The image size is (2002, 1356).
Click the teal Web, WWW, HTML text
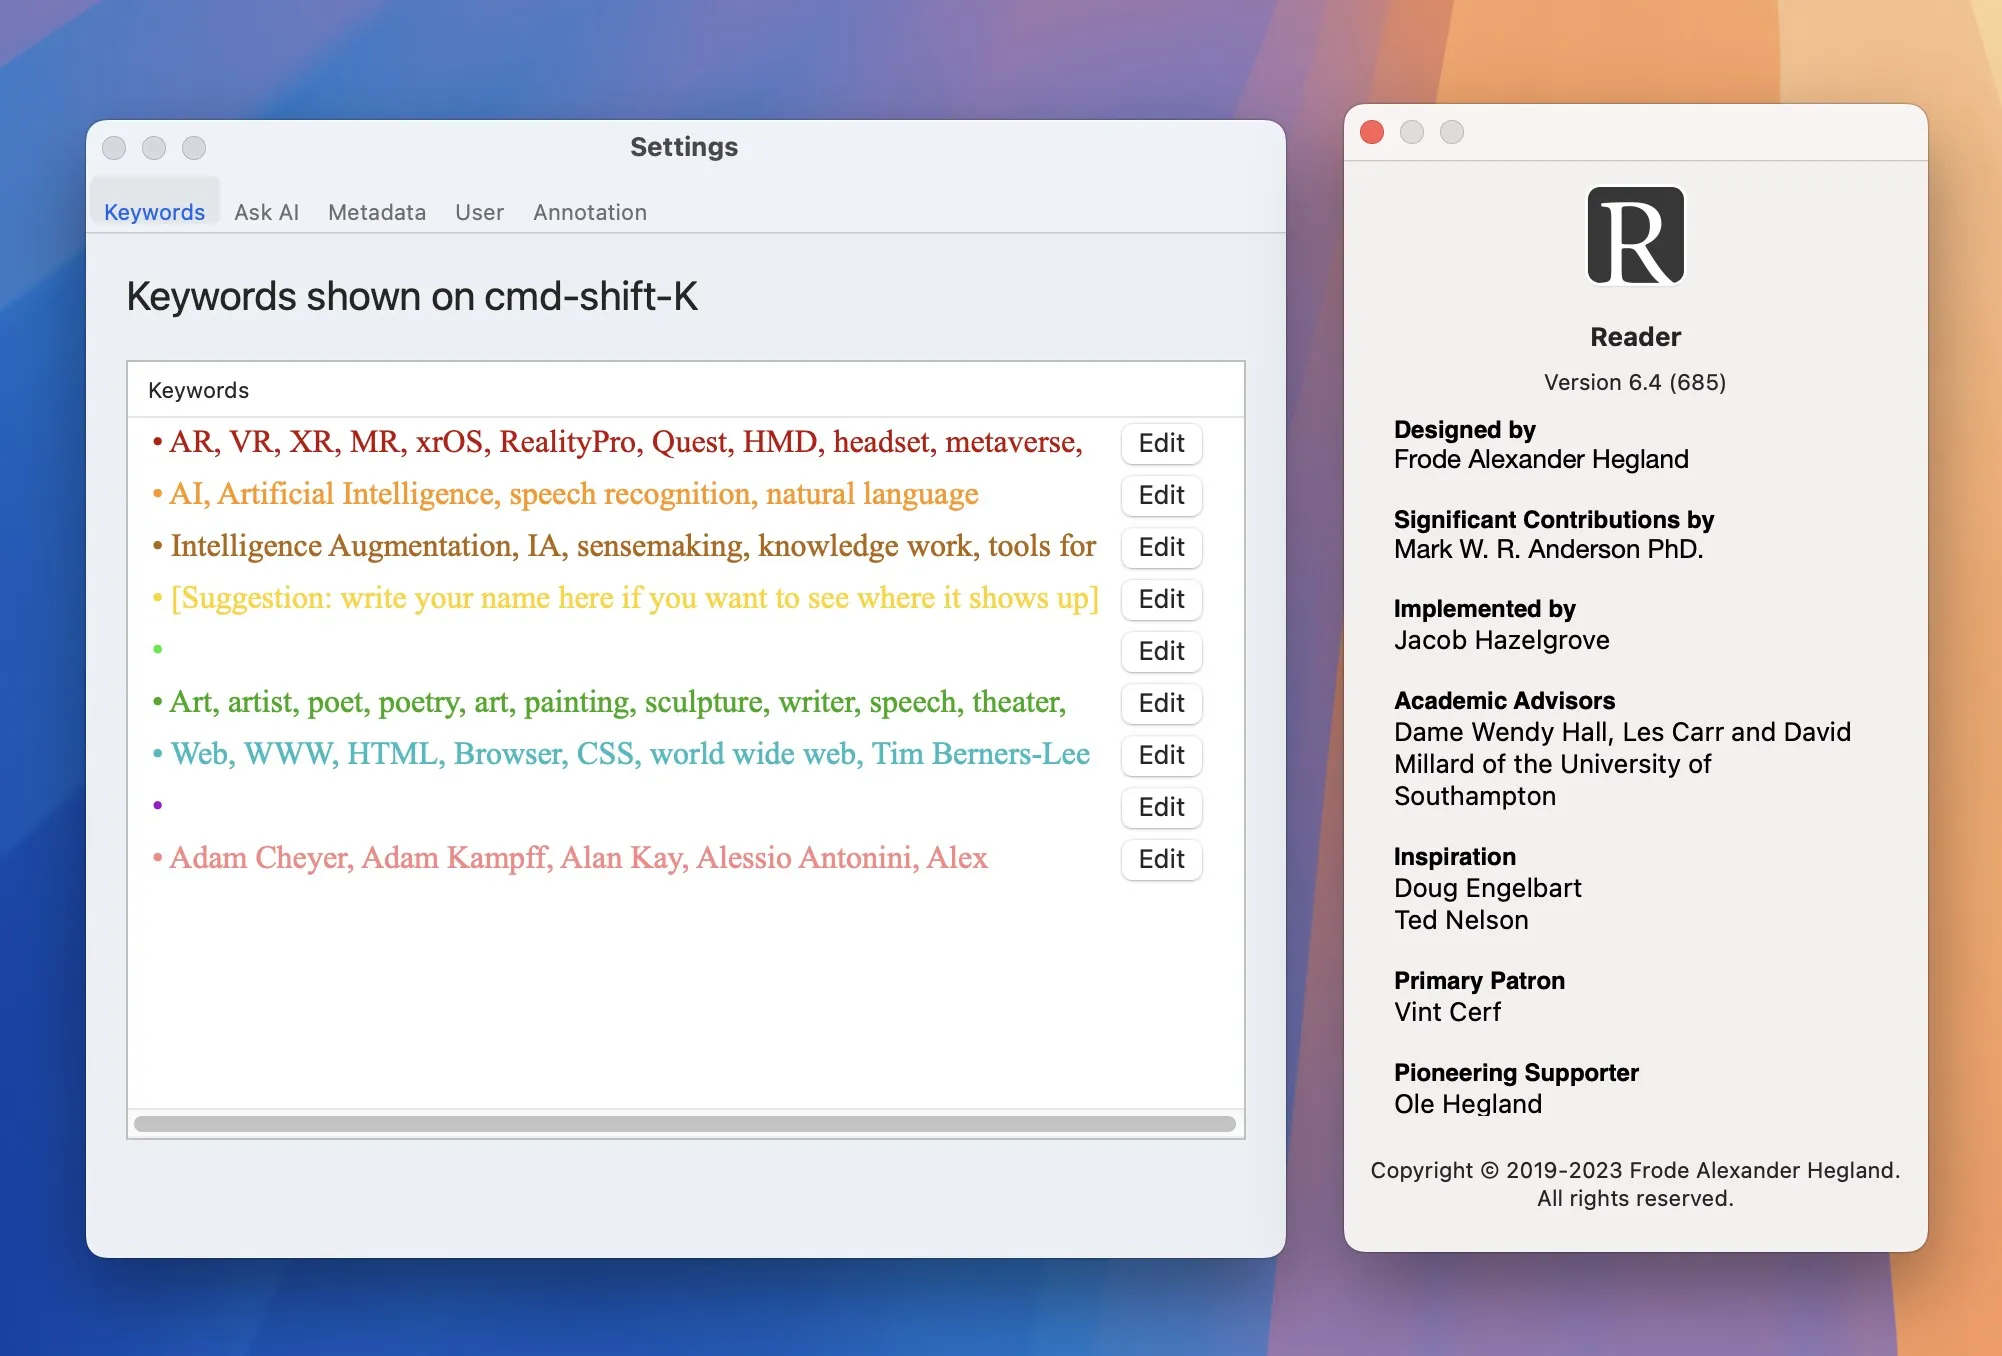(x=630, y=754)
